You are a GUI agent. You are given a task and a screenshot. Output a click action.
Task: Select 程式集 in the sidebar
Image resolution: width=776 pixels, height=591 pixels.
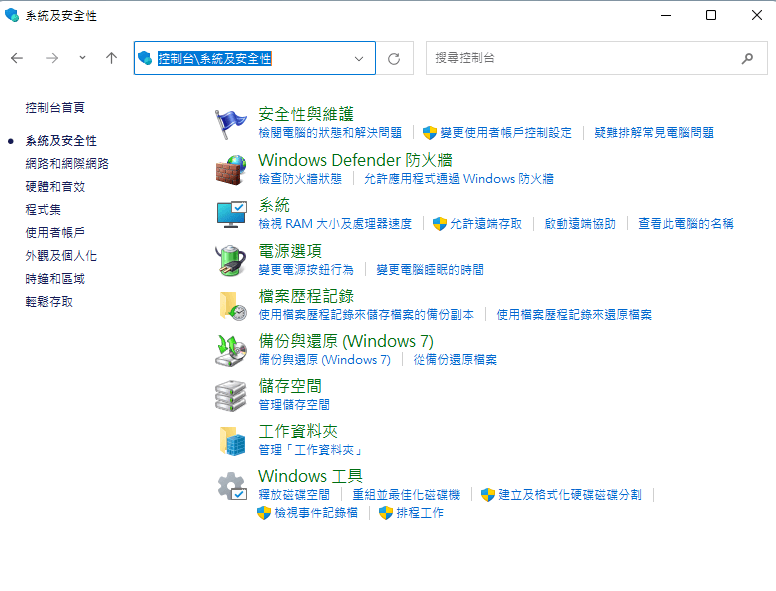click(43, 209)
